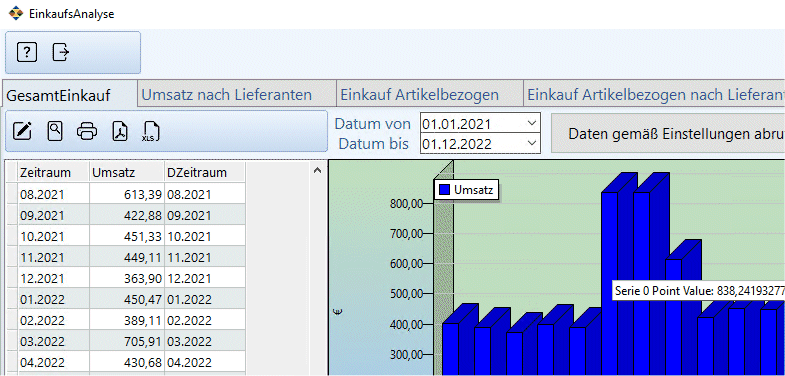
Task: Select the 04.2022 Zeitraum cell
Action: (53, 362)
